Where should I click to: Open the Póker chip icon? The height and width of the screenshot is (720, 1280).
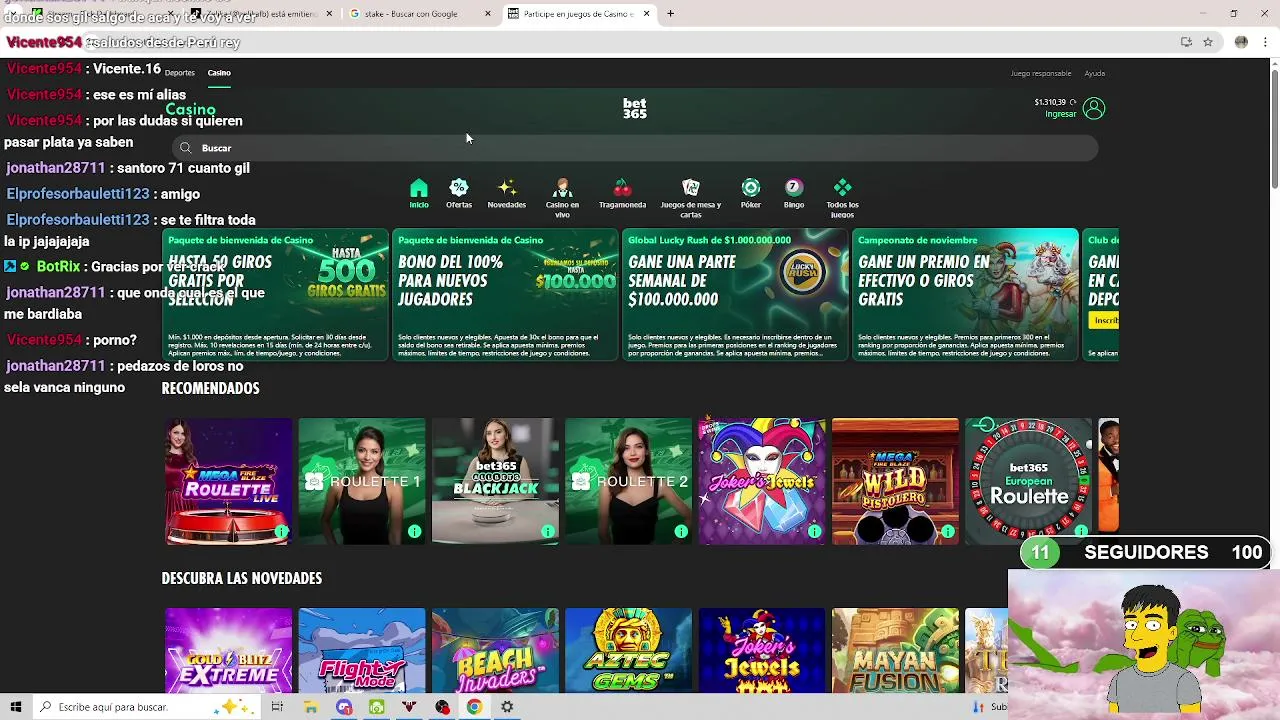pyautogui.click(x=751, y=188)
